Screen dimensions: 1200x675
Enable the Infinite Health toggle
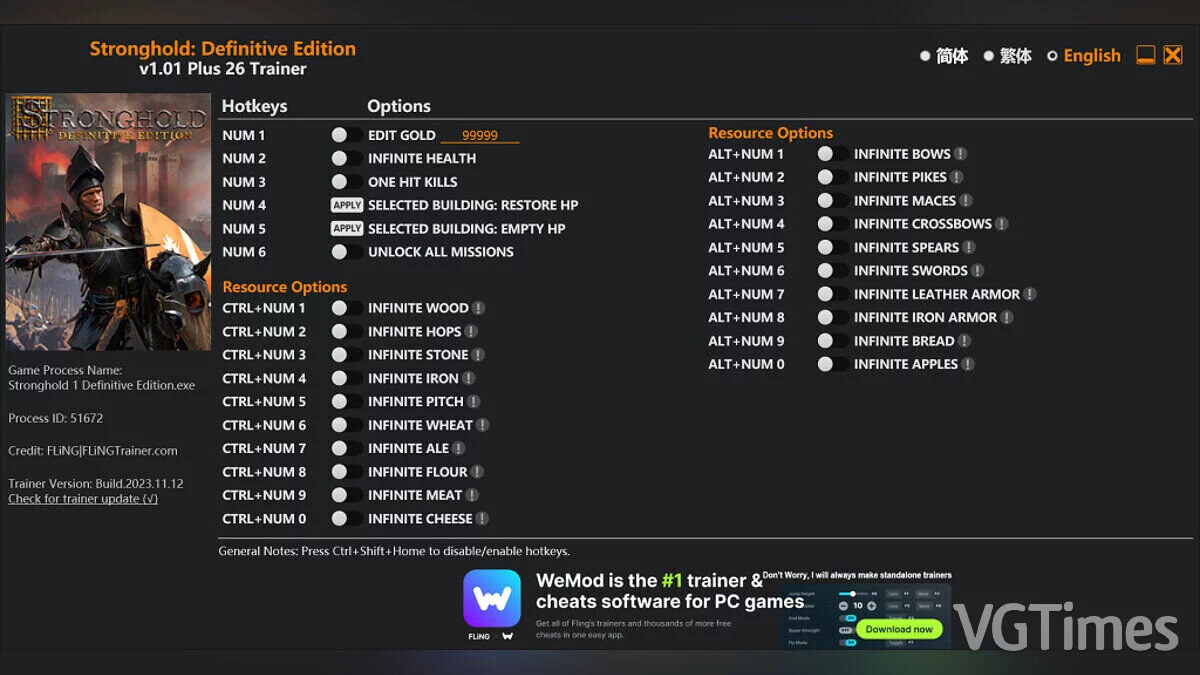coord(346,158)
